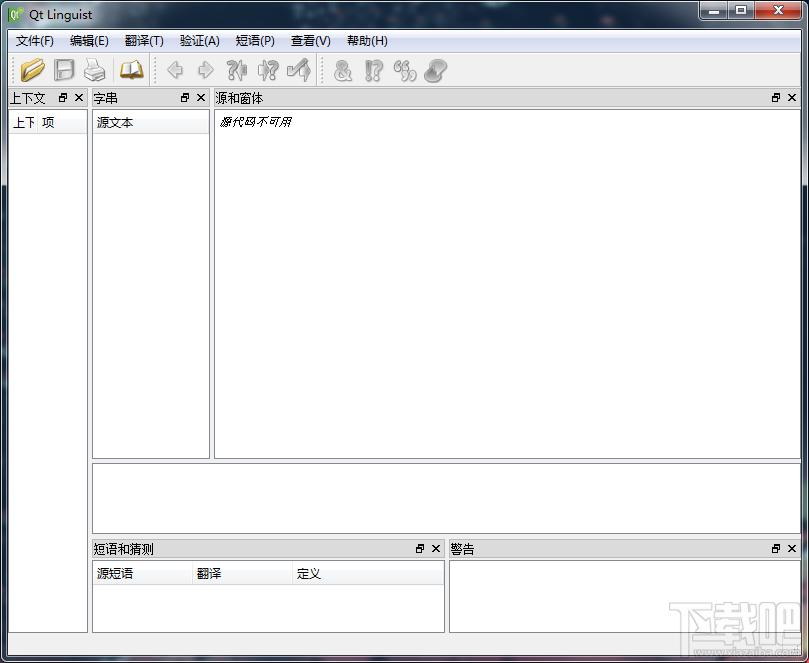Click Done and Next toolbar icon
Image resolution: width=809 pixels, height=663 pixels.
click(299, 70)
